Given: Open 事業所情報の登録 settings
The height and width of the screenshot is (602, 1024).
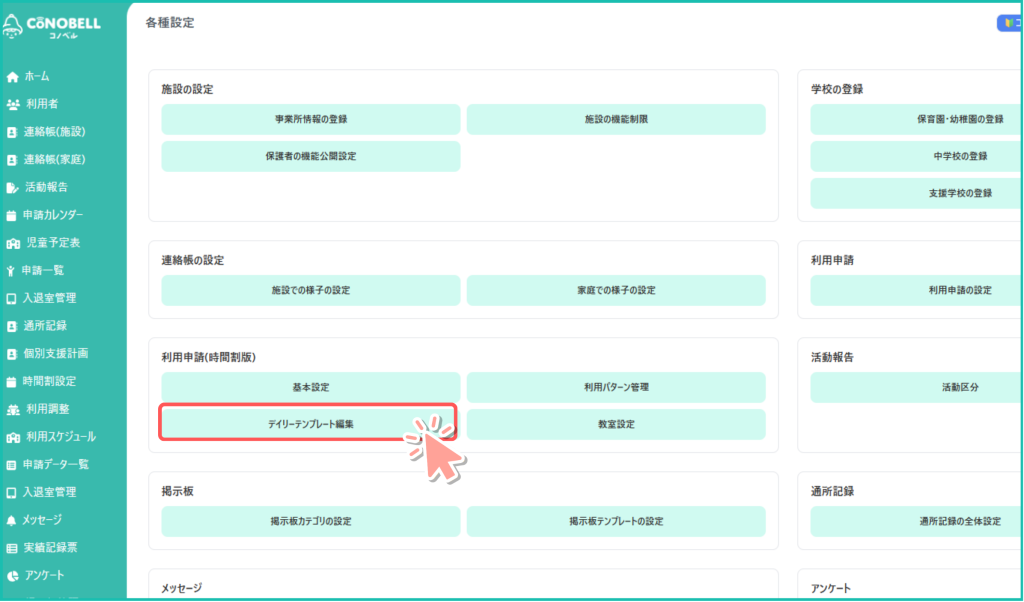Looking at the screenshot, I should point(310,119).
